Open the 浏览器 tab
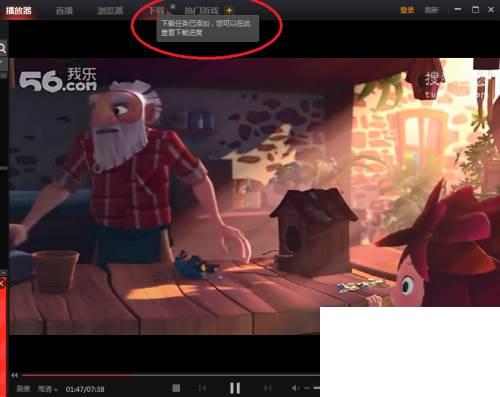 click(110, 11)
